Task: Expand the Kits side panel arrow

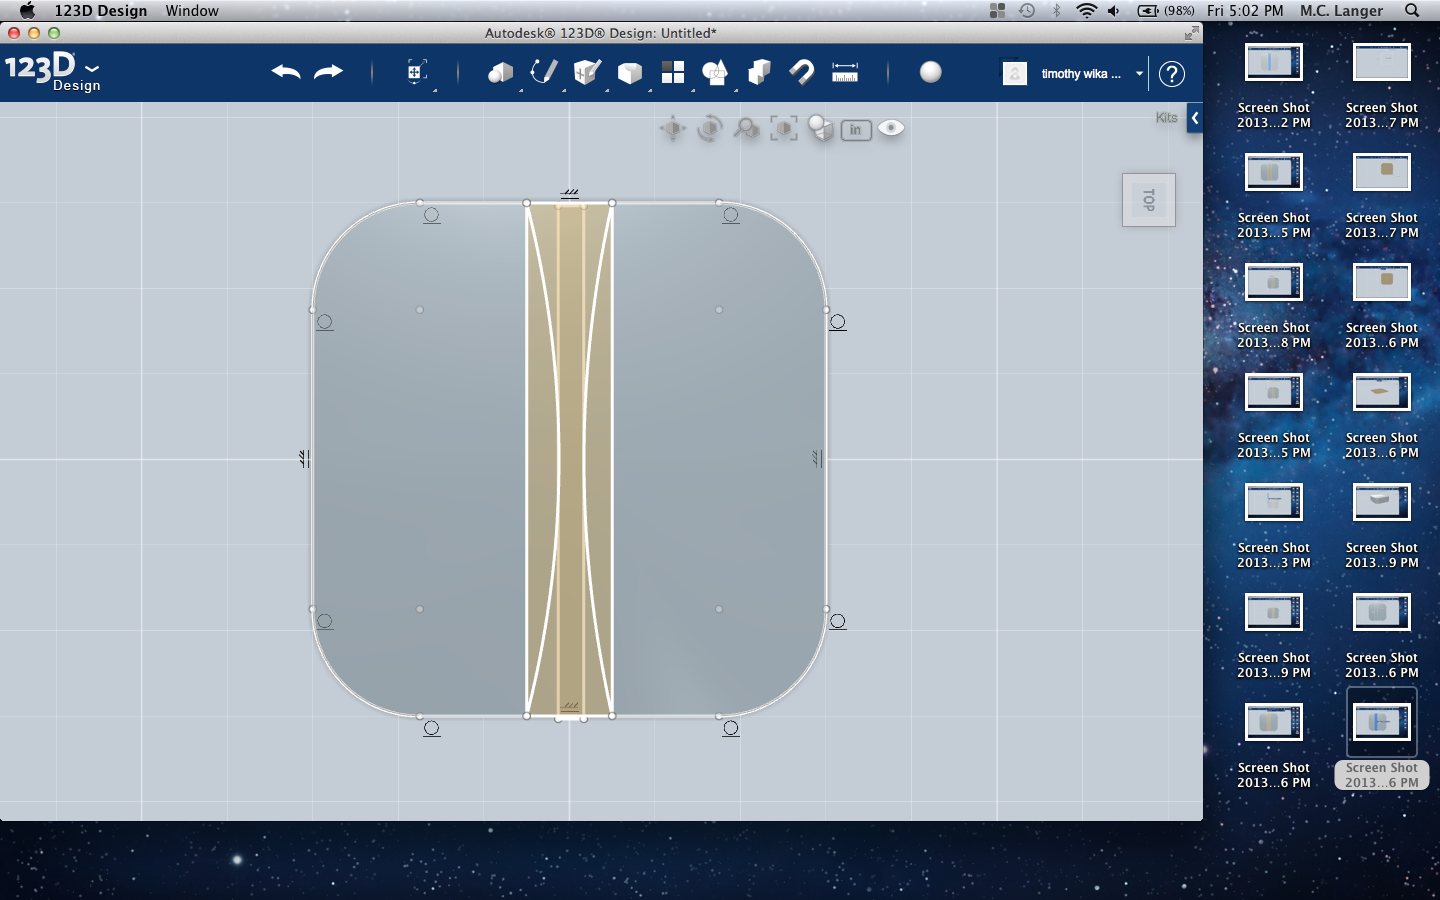Action: 1195,118
